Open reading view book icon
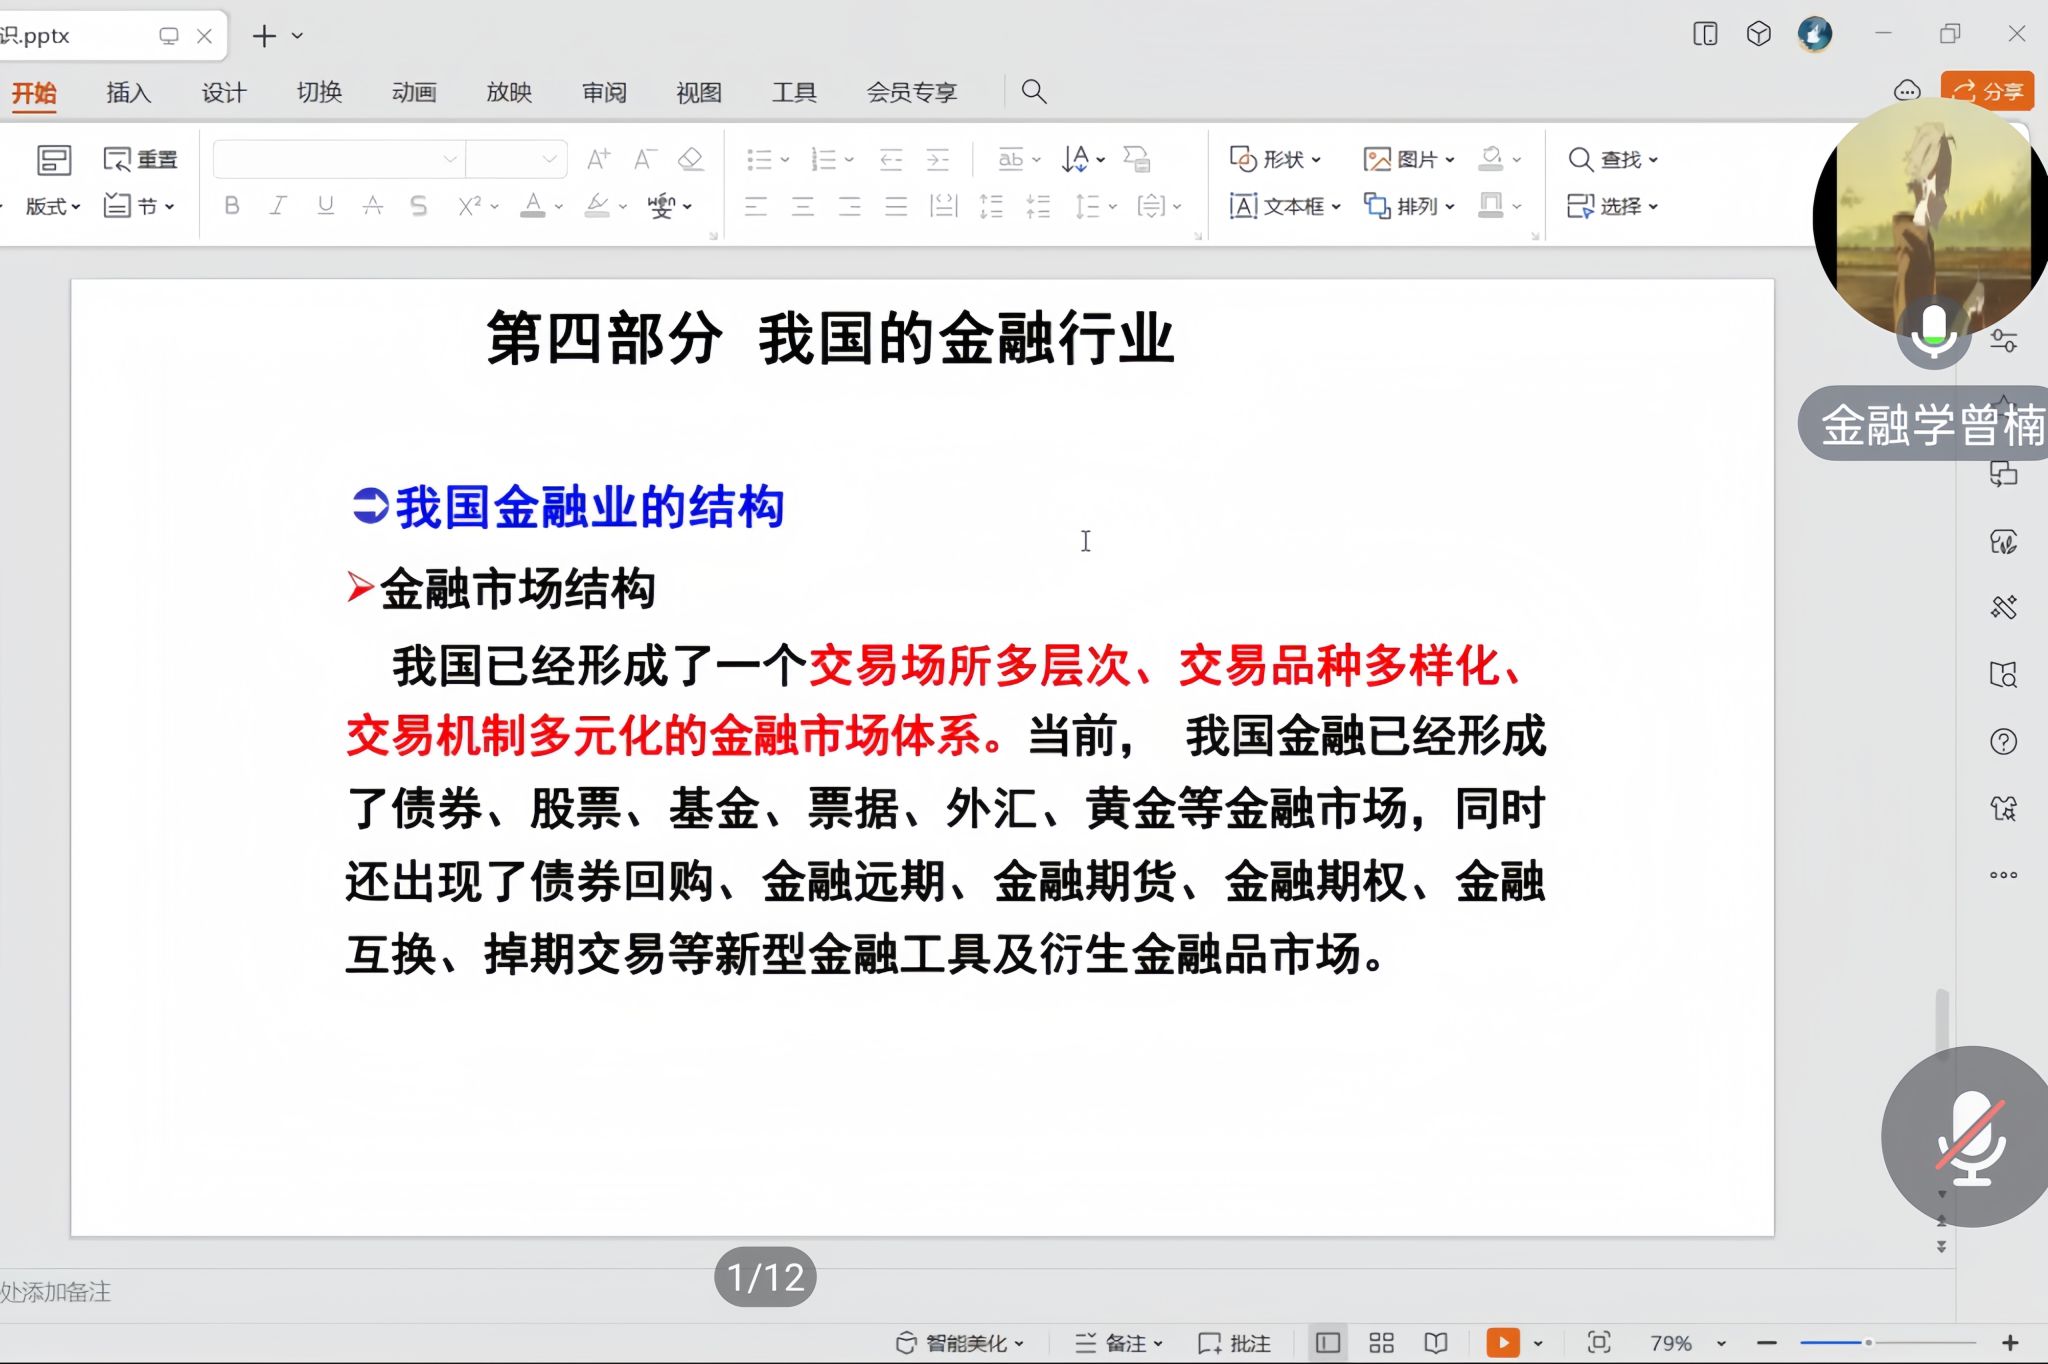 [1436, 1343]
